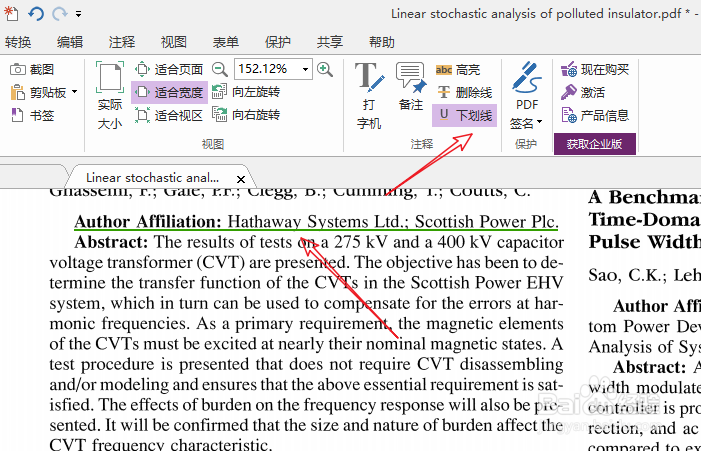Open the 编辑 ribbon tab

coord(70,42)
